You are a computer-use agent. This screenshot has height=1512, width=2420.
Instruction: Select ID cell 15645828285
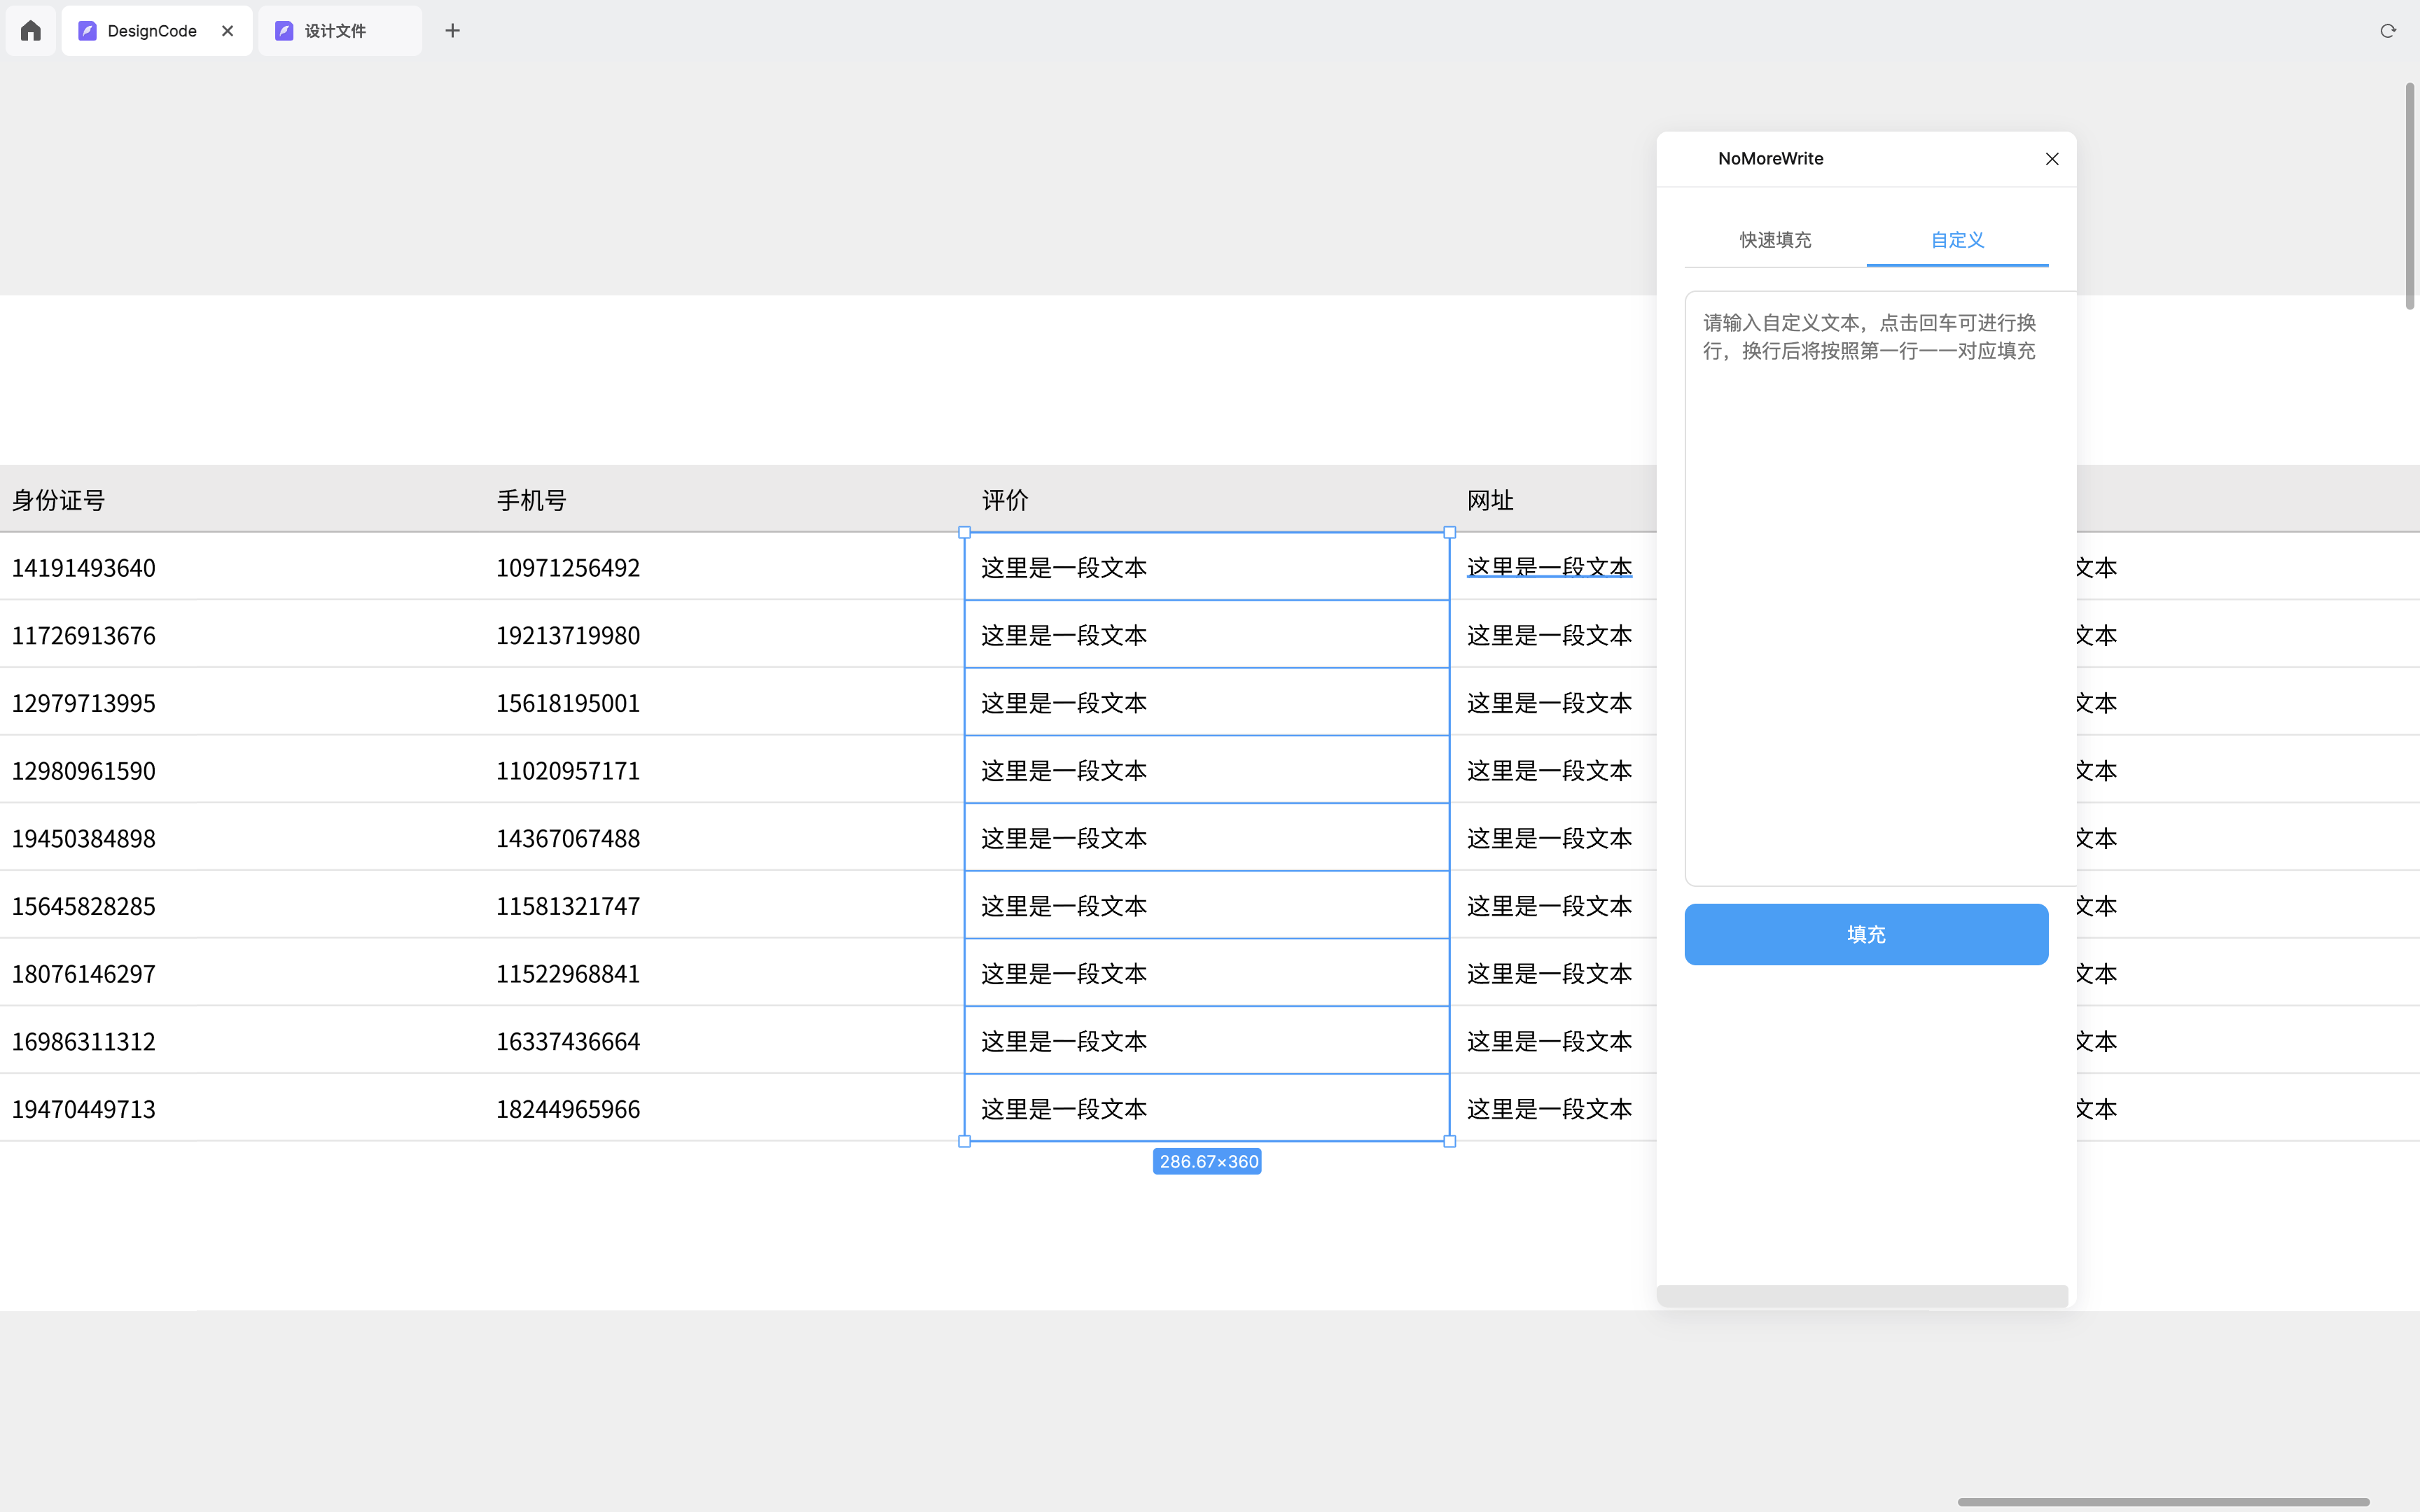(x=84, y=906)
